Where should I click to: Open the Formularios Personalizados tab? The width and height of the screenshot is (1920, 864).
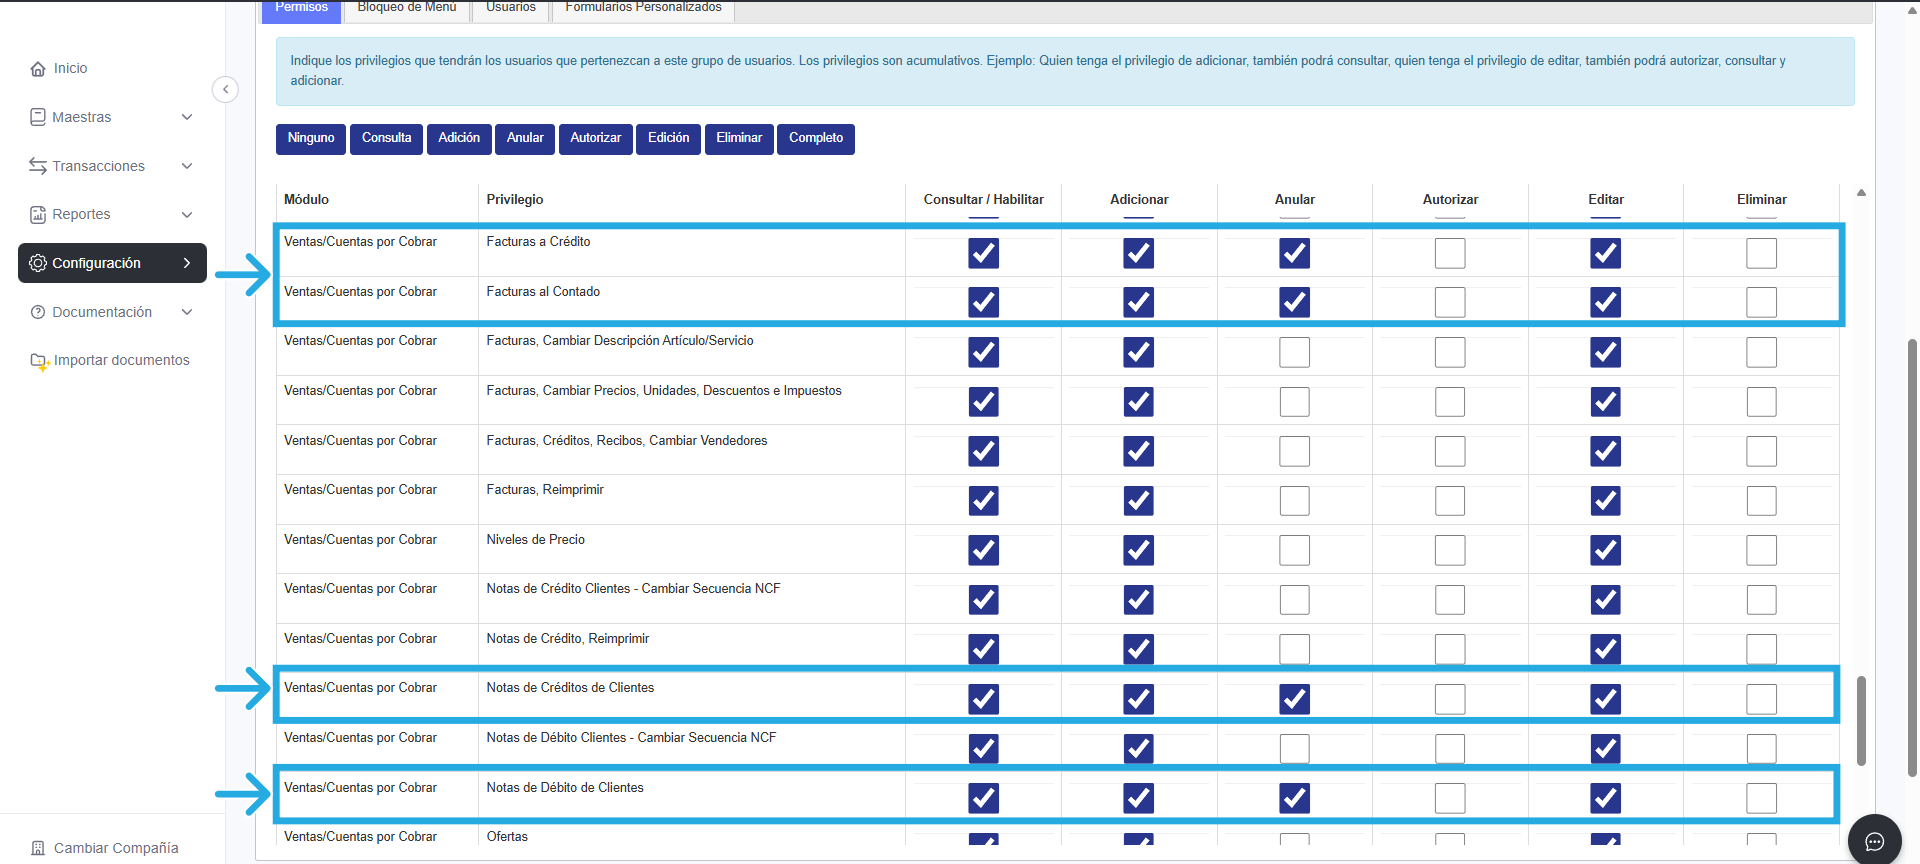[643, 8]
